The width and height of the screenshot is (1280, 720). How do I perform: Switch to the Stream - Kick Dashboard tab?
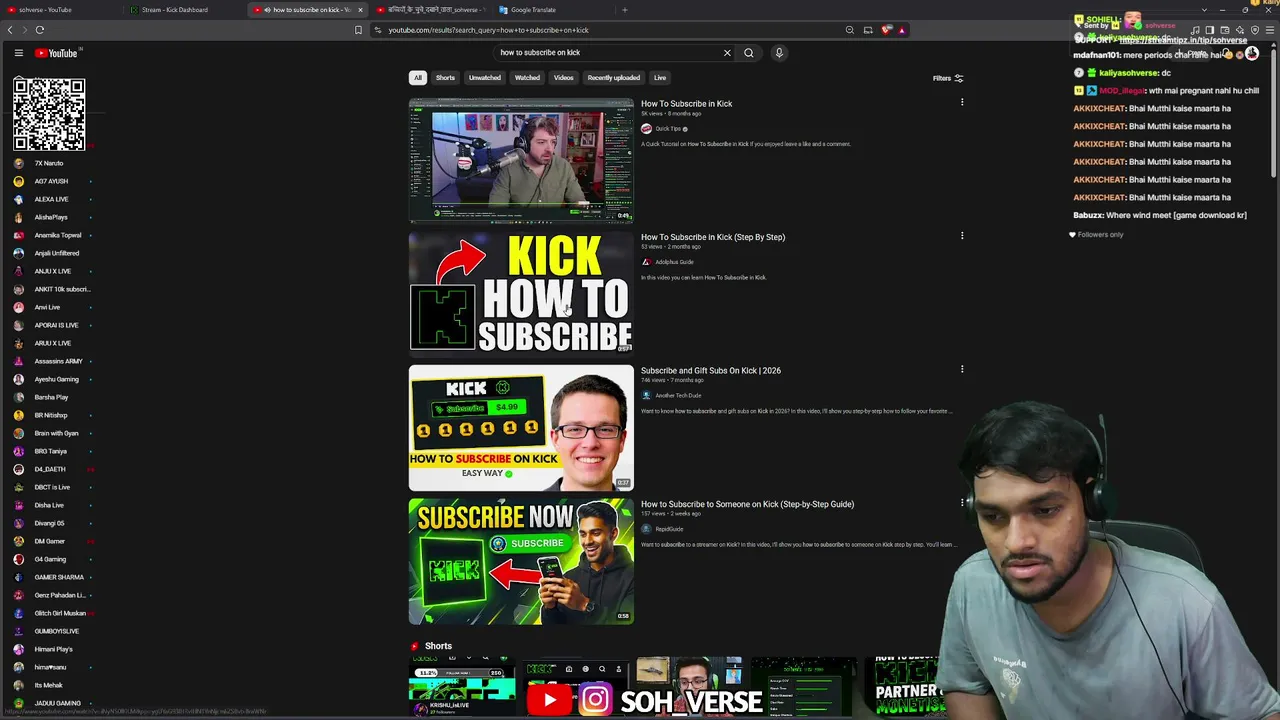coord(185,10)
